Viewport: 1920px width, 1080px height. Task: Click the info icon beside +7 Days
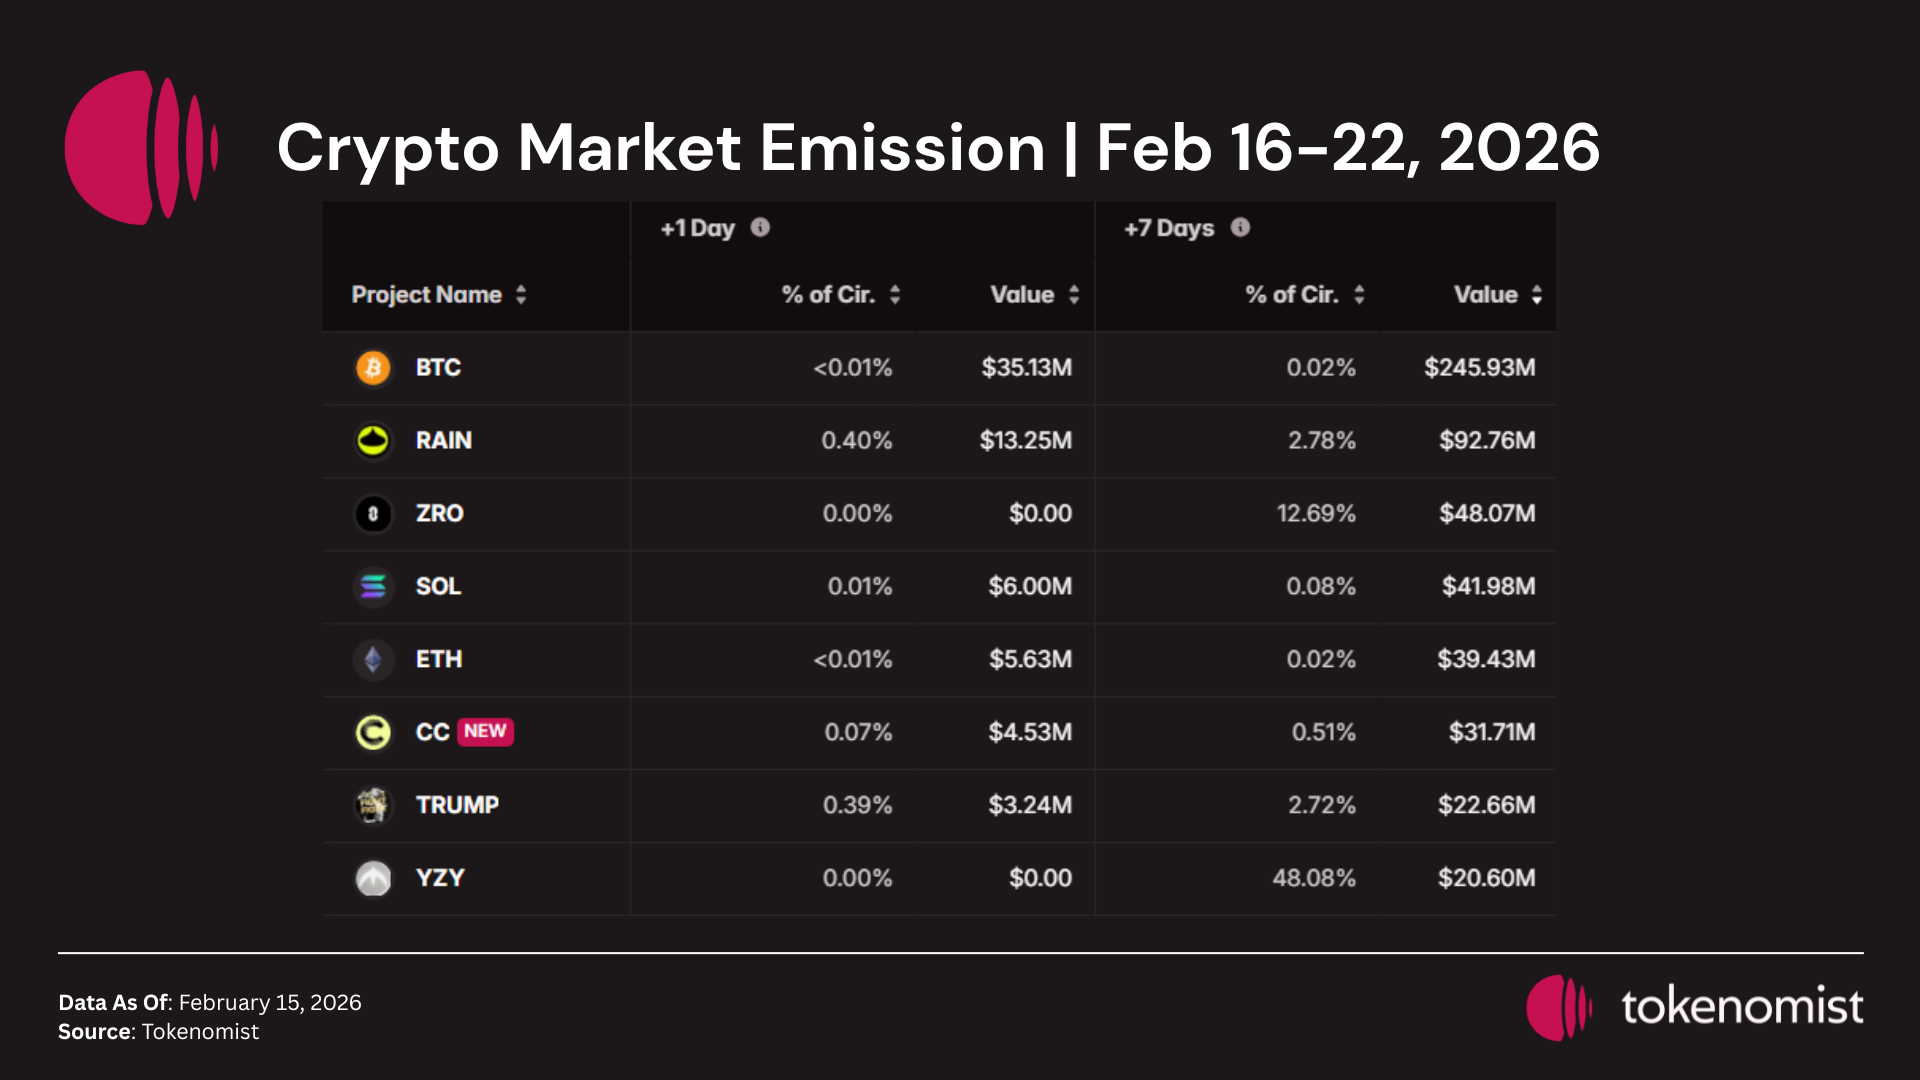tap(1240, 228)
